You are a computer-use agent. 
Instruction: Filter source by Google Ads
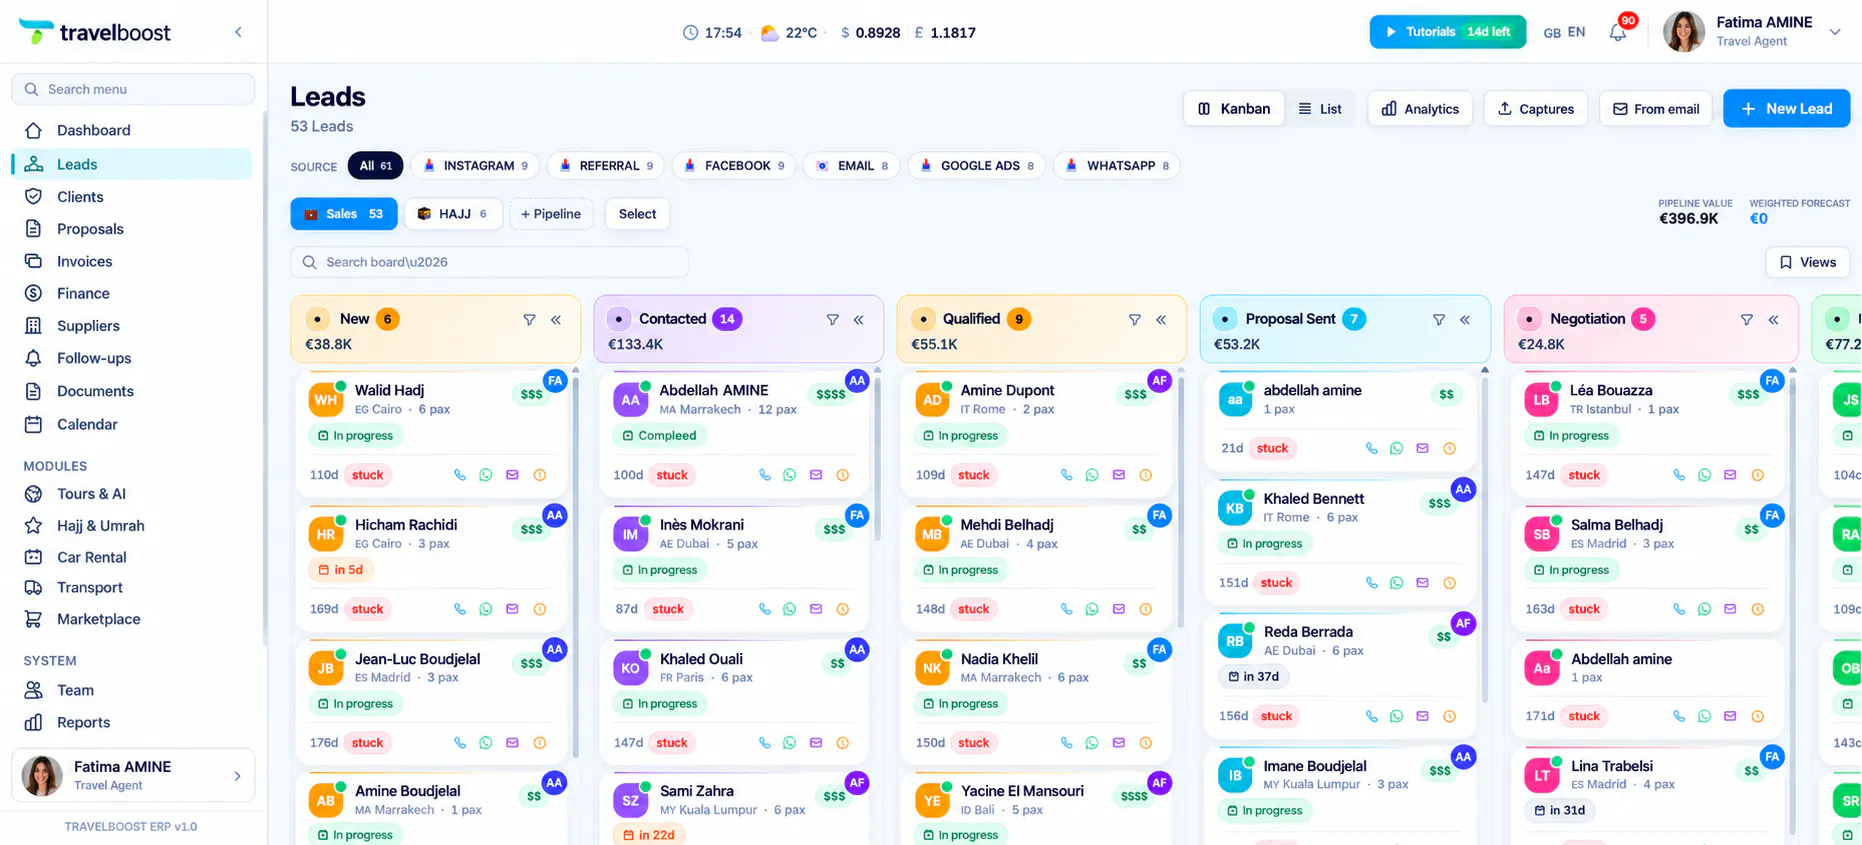pos(977,166)
